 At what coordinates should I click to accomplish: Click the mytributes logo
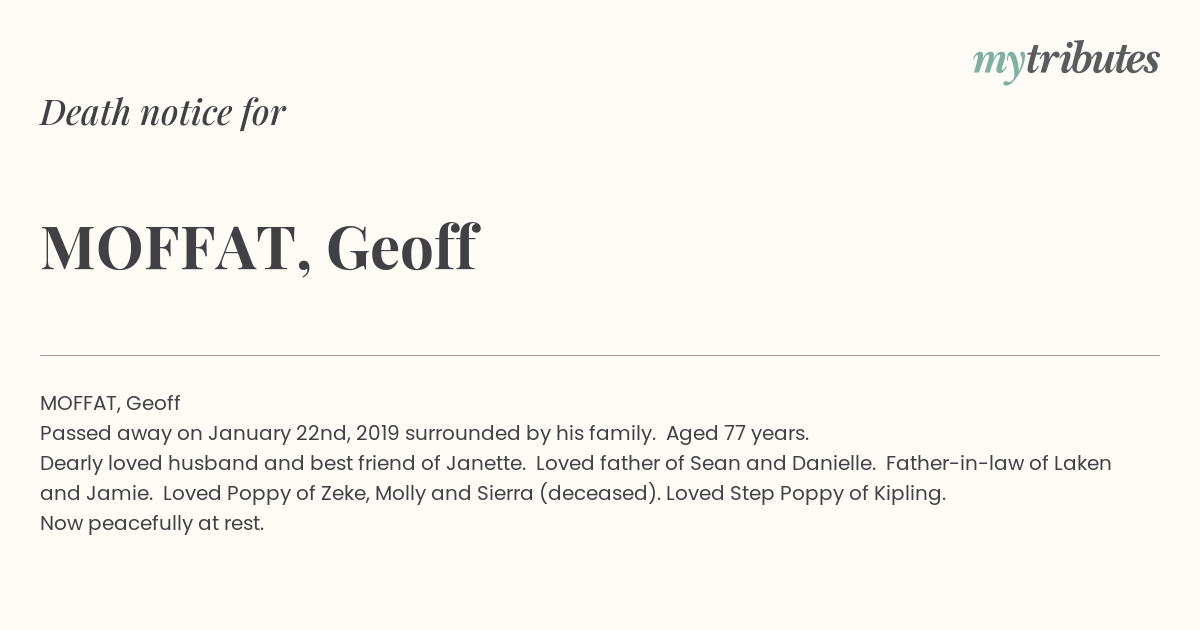[x=1066, y=62]
